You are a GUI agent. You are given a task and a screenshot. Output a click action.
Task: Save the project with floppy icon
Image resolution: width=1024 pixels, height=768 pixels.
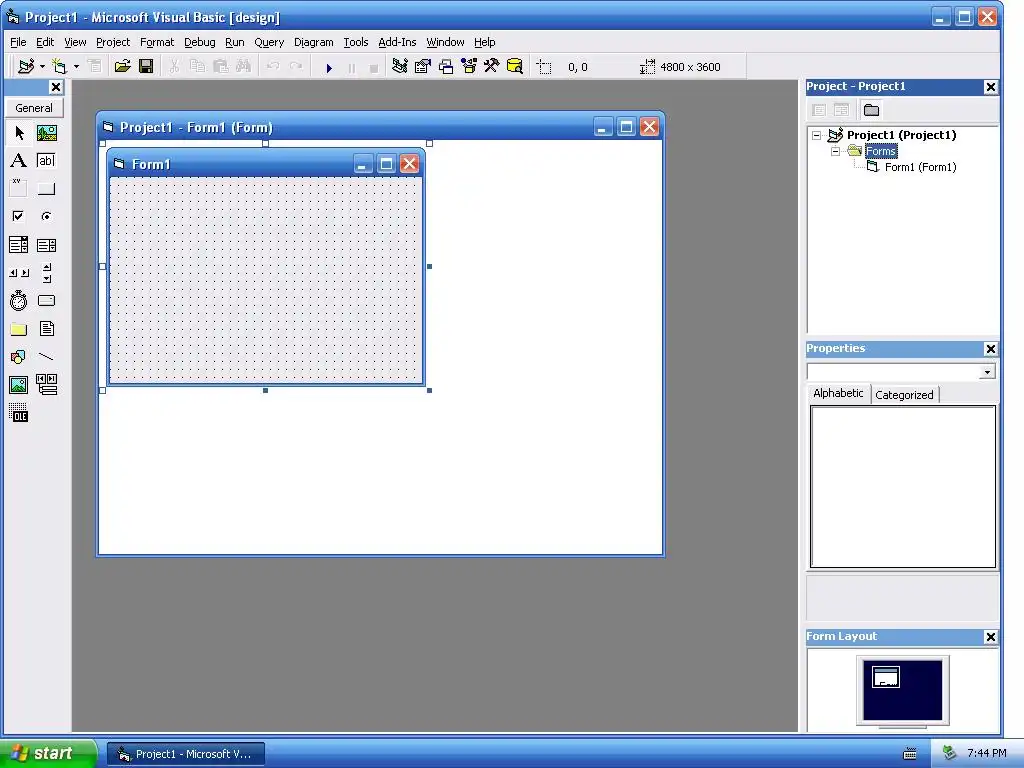(x=146, y=67)
